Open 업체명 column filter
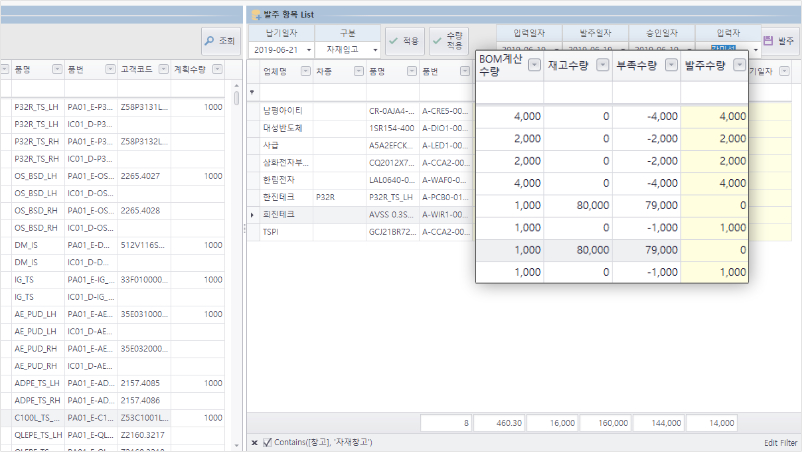The height and width of the screenshot is (452, 802). click(306, 71)
